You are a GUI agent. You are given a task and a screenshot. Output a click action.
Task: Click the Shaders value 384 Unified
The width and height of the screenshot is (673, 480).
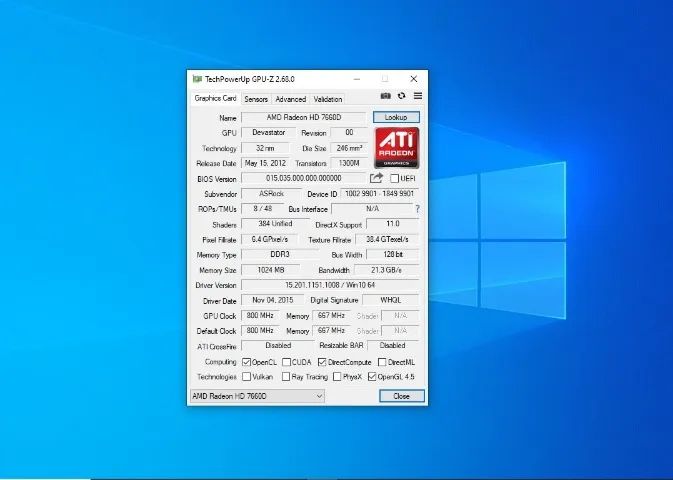tap(275, 224)
